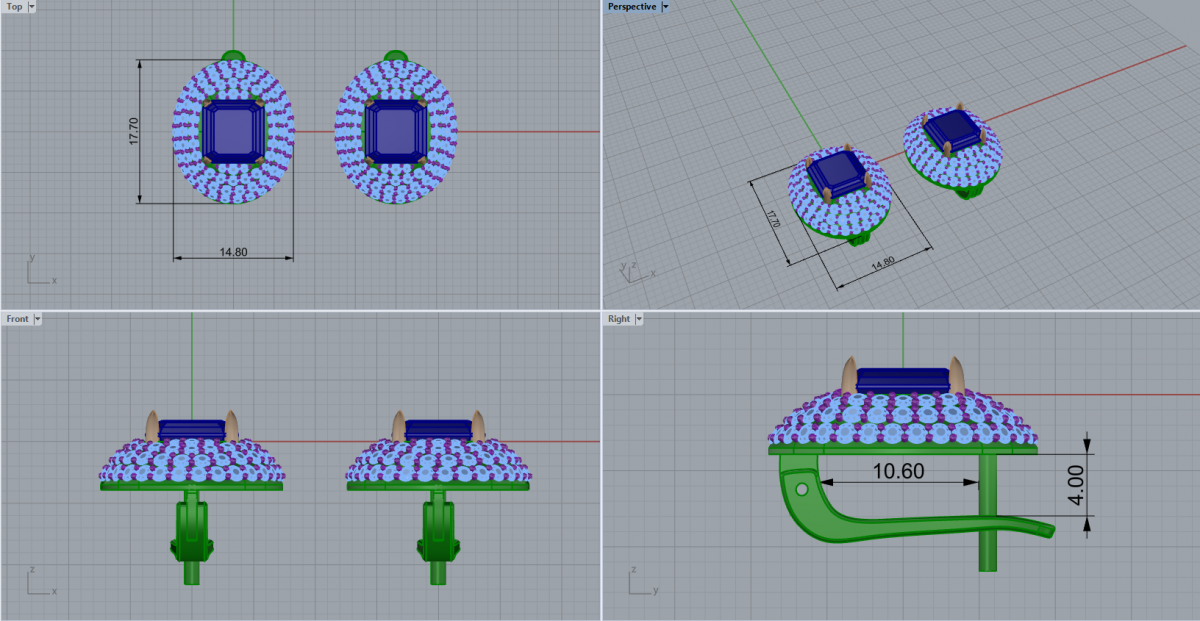Click the XYZ axis icon in Perspective viewport
The height and width of the screenshot is (621, 1200).
click(x=638, y=270)
